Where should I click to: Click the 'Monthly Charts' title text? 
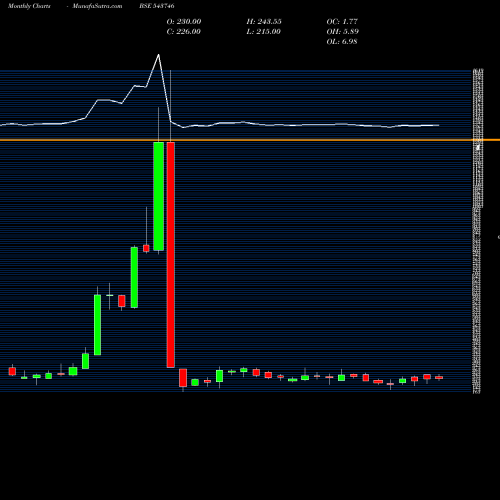29,6
